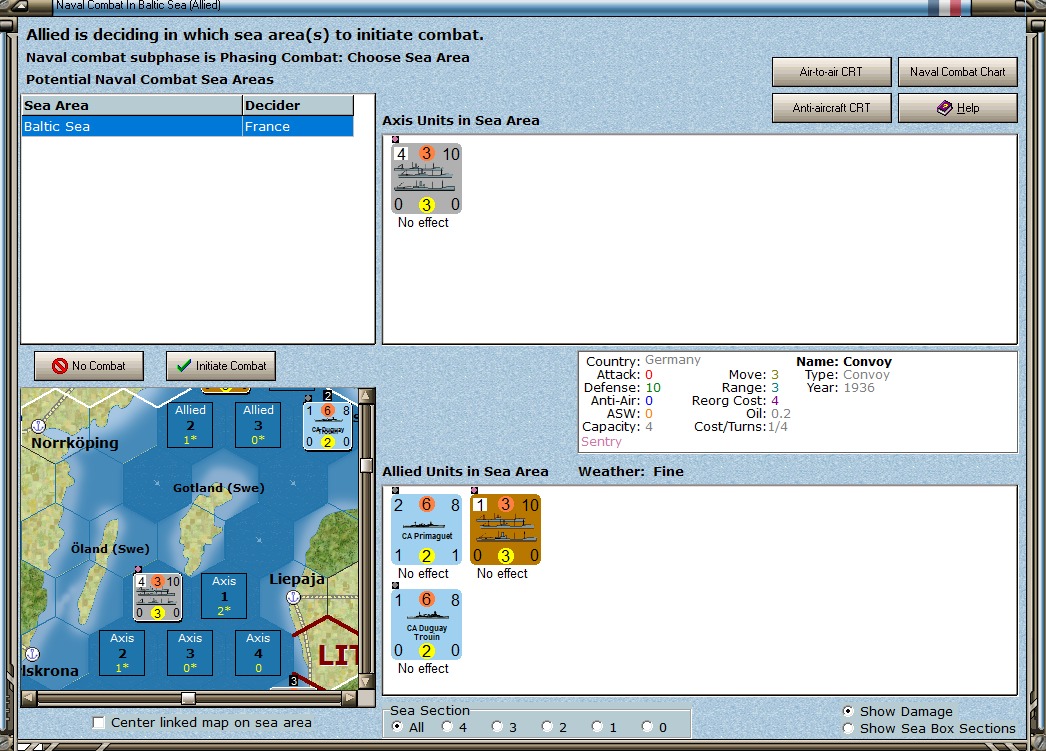Click the map vertical scrollbar thumb
The image size is (1046, 751).
(x=366, y=465)
